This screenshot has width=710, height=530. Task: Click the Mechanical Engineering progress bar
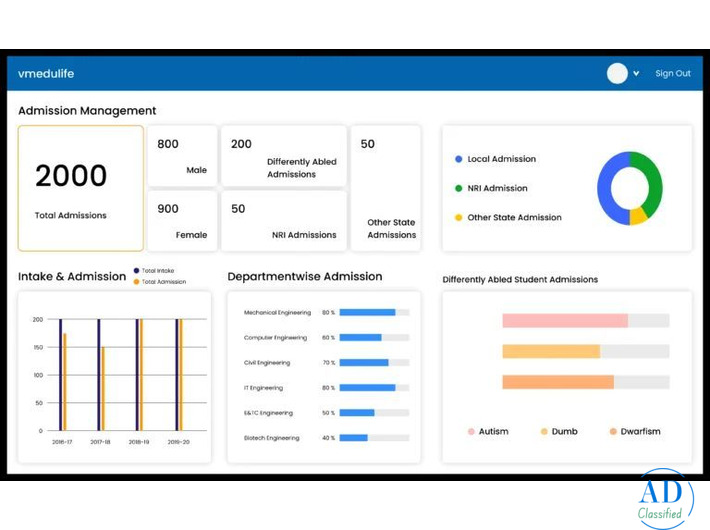click(374, 312)
